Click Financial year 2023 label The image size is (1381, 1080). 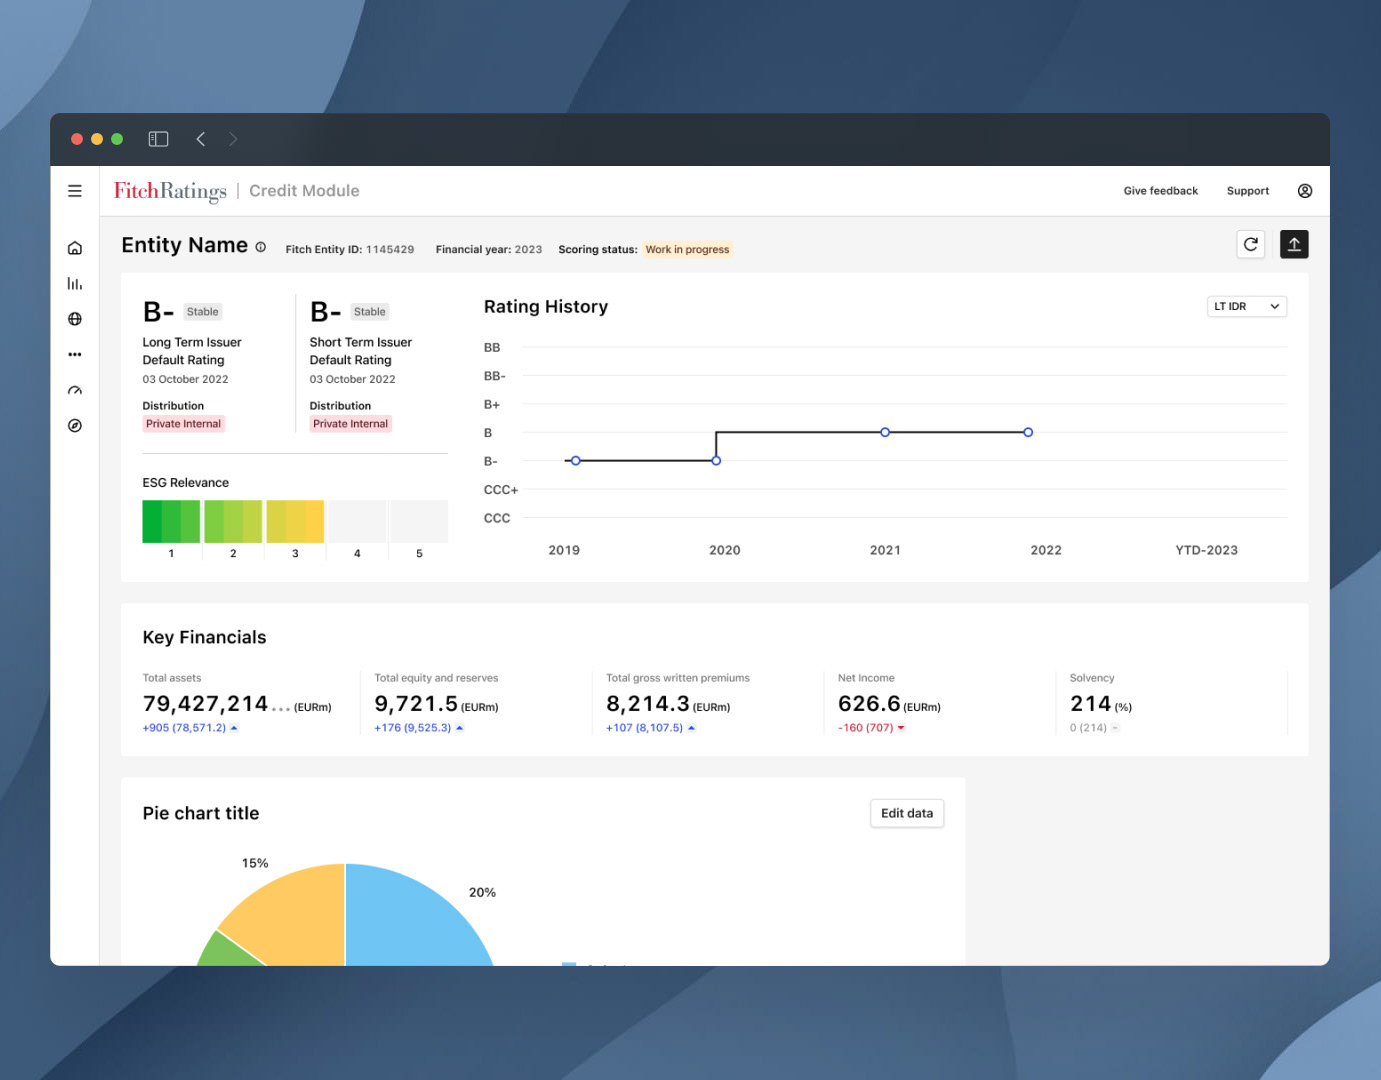(488, 250)
